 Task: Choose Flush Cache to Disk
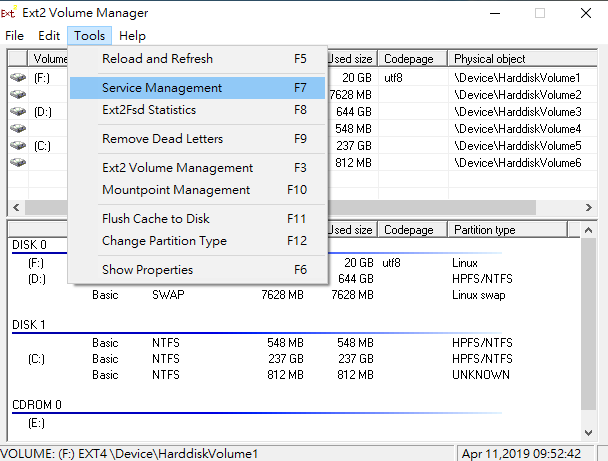[x=156, y=219]
